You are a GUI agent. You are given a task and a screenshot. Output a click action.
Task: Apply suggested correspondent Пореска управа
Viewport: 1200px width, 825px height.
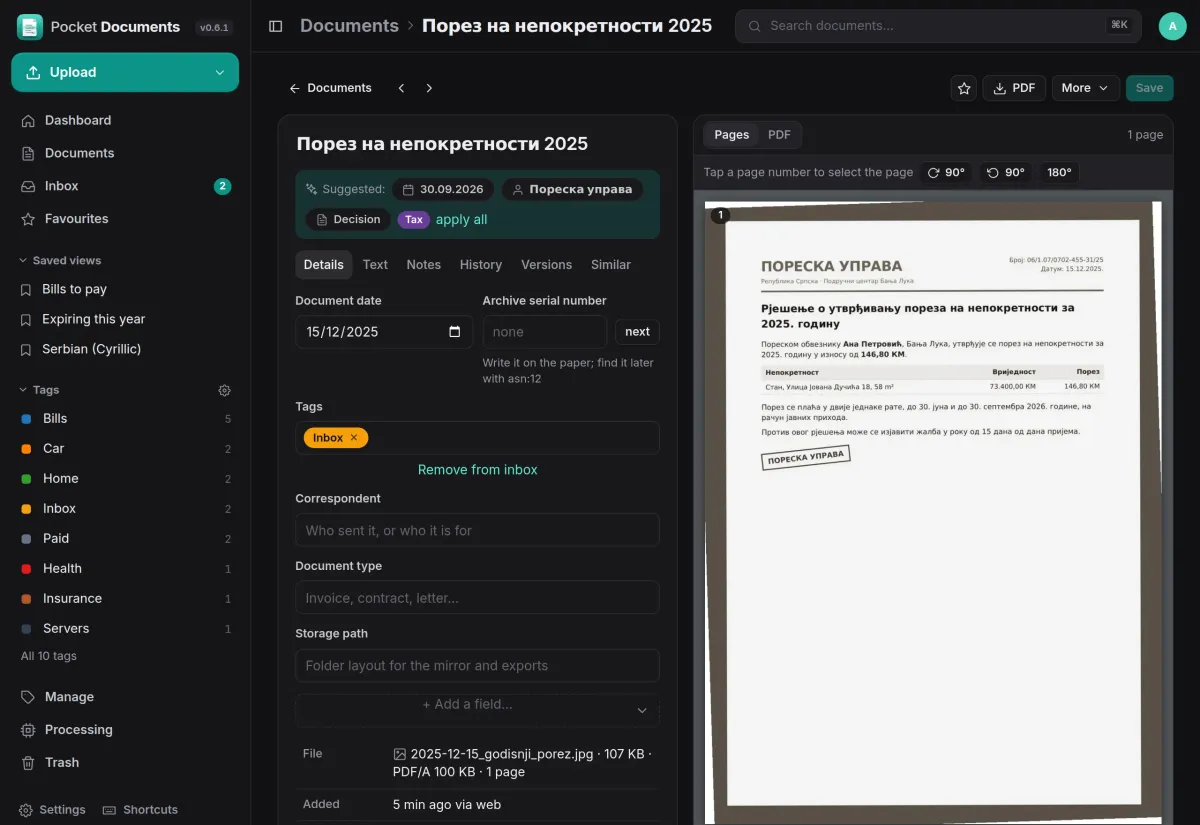[572, 189]
